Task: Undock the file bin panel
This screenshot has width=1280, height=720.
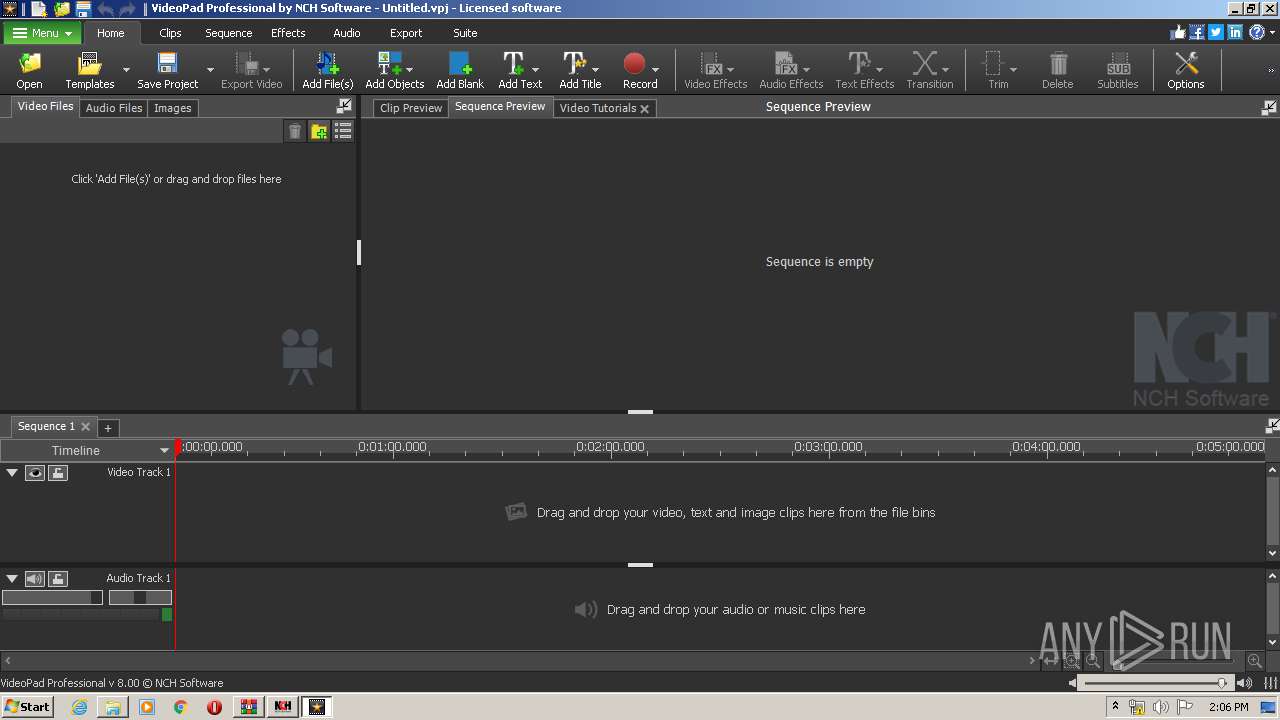Action: pos(344,106)
